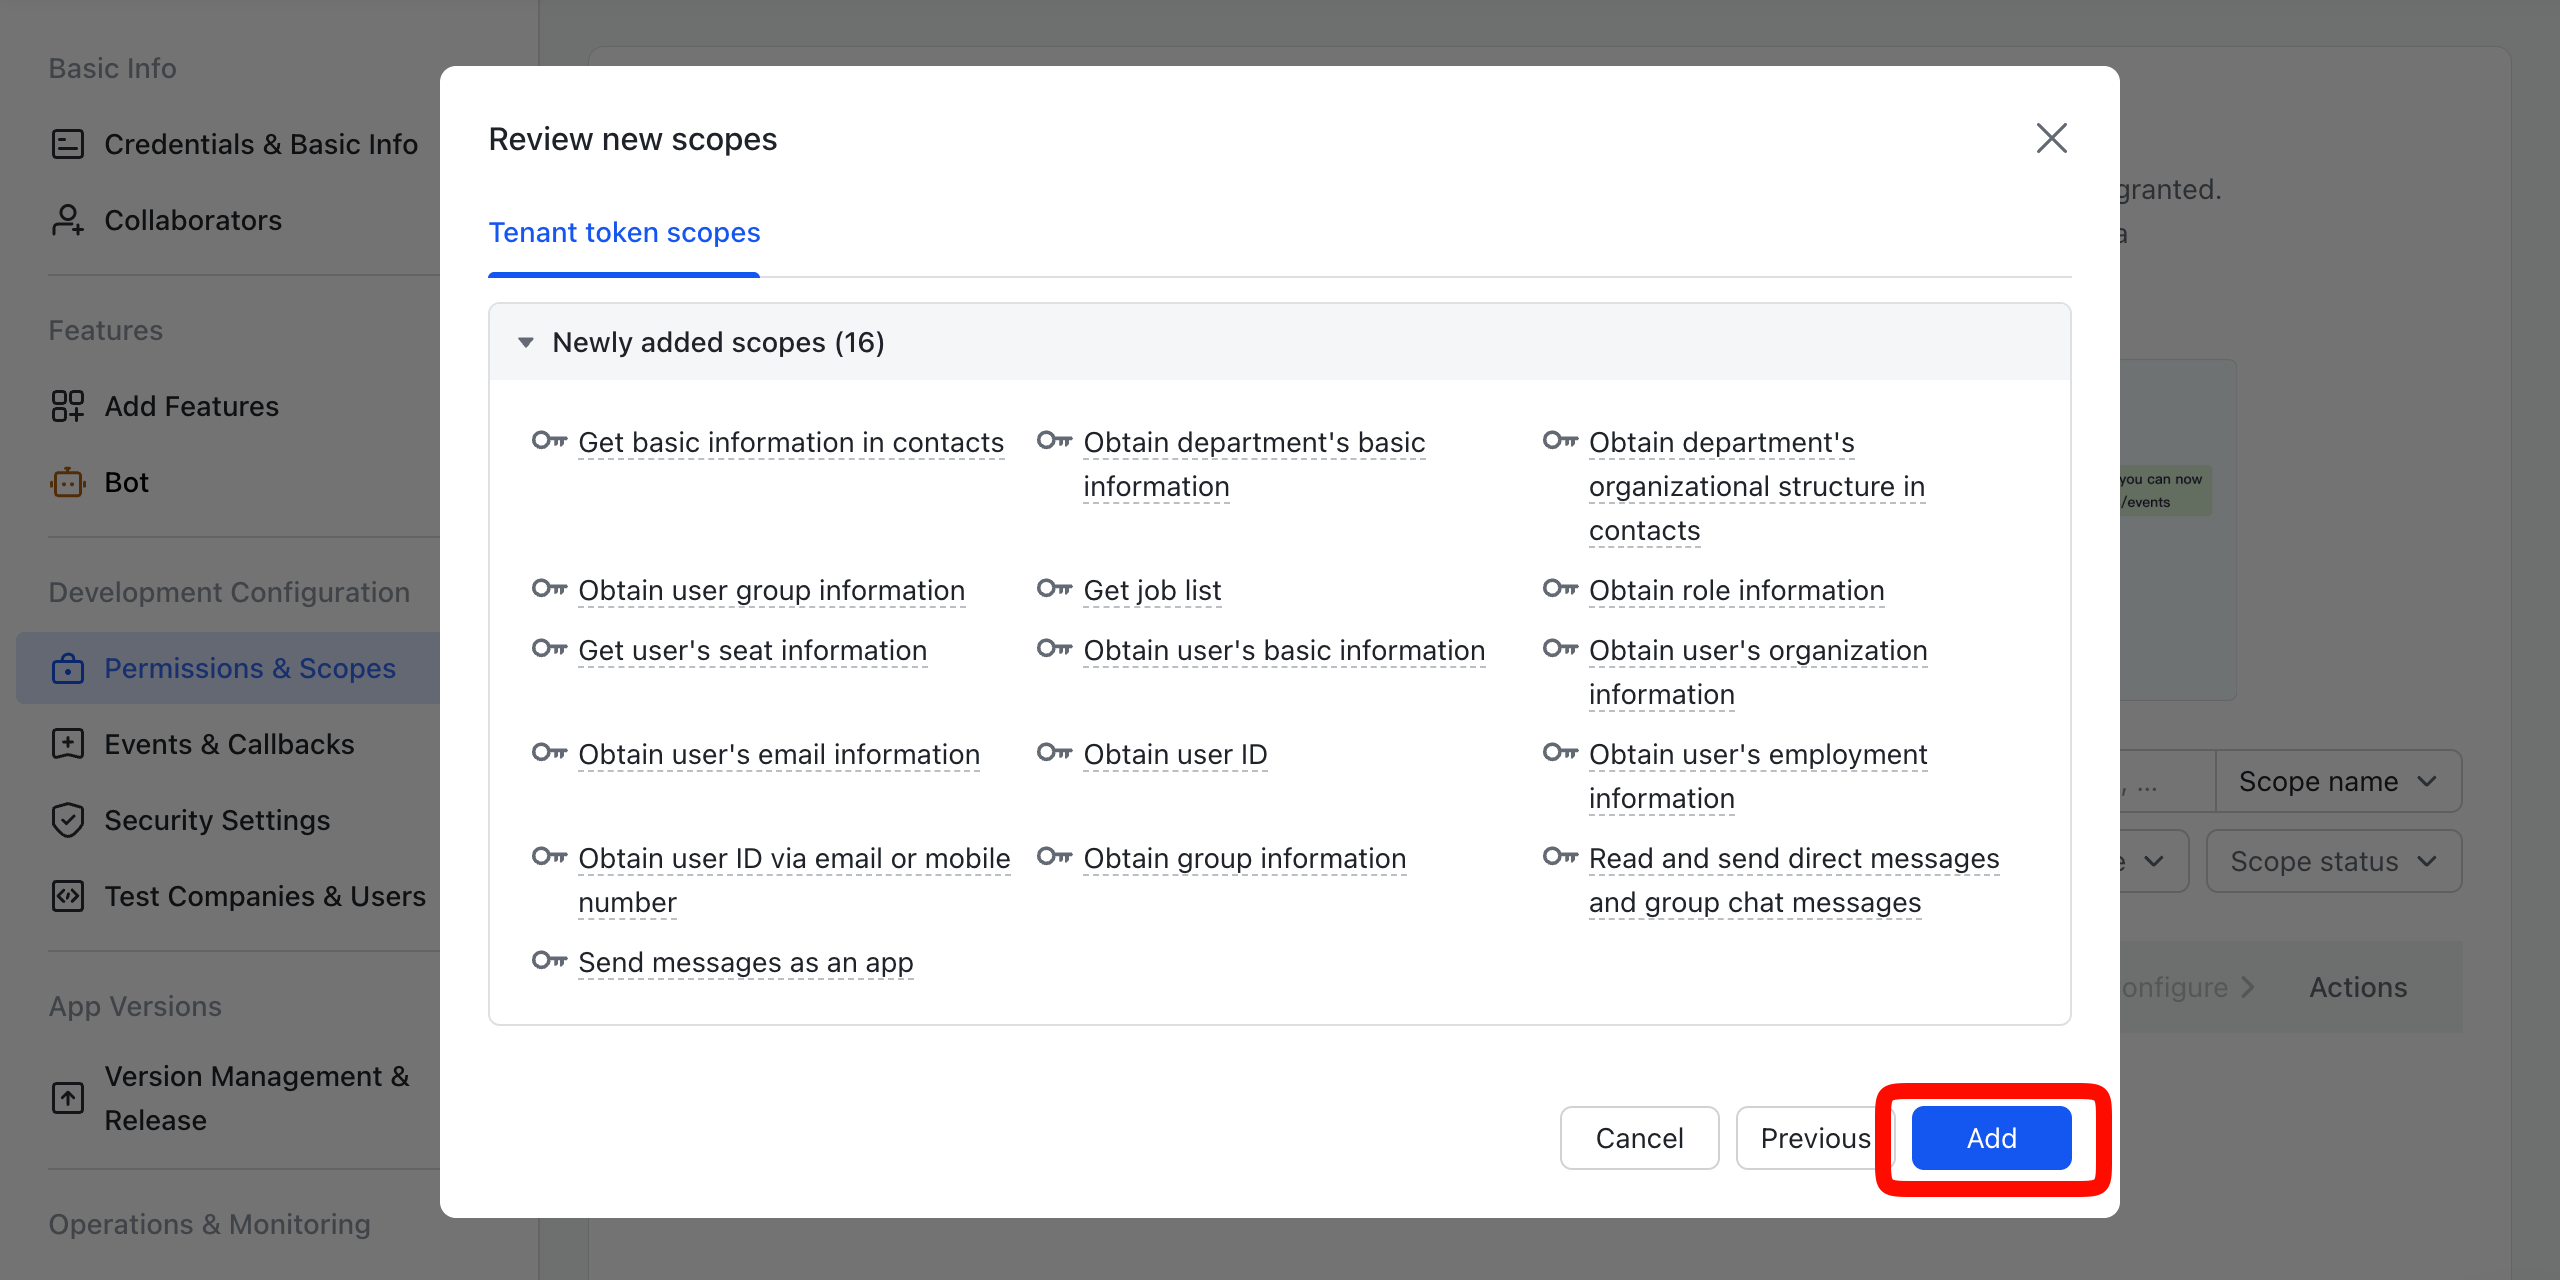Click the Cancel button
The image size is (2560, 1280).
[x=1639, y=1138]
